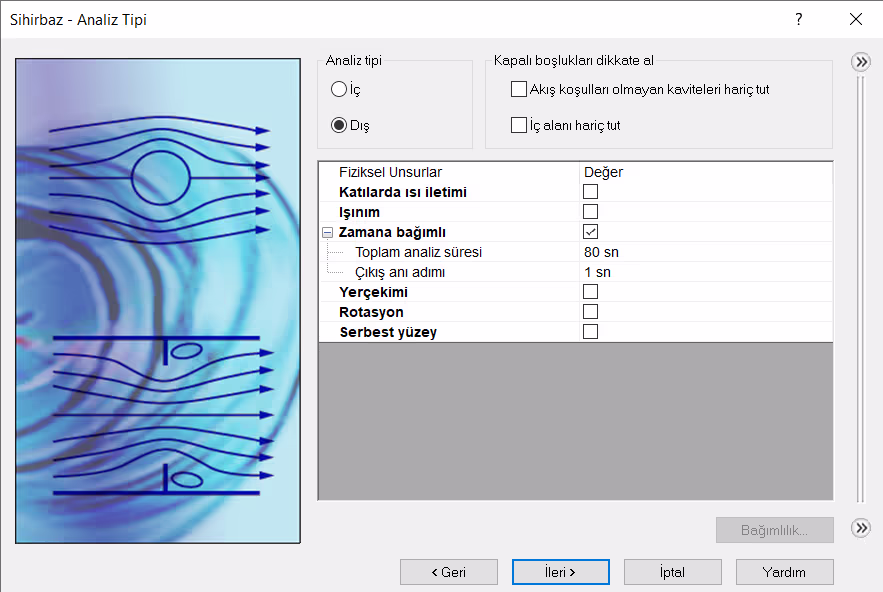
Task: Enable the Serbest yüzey checkbox
Action: point(590,332)
